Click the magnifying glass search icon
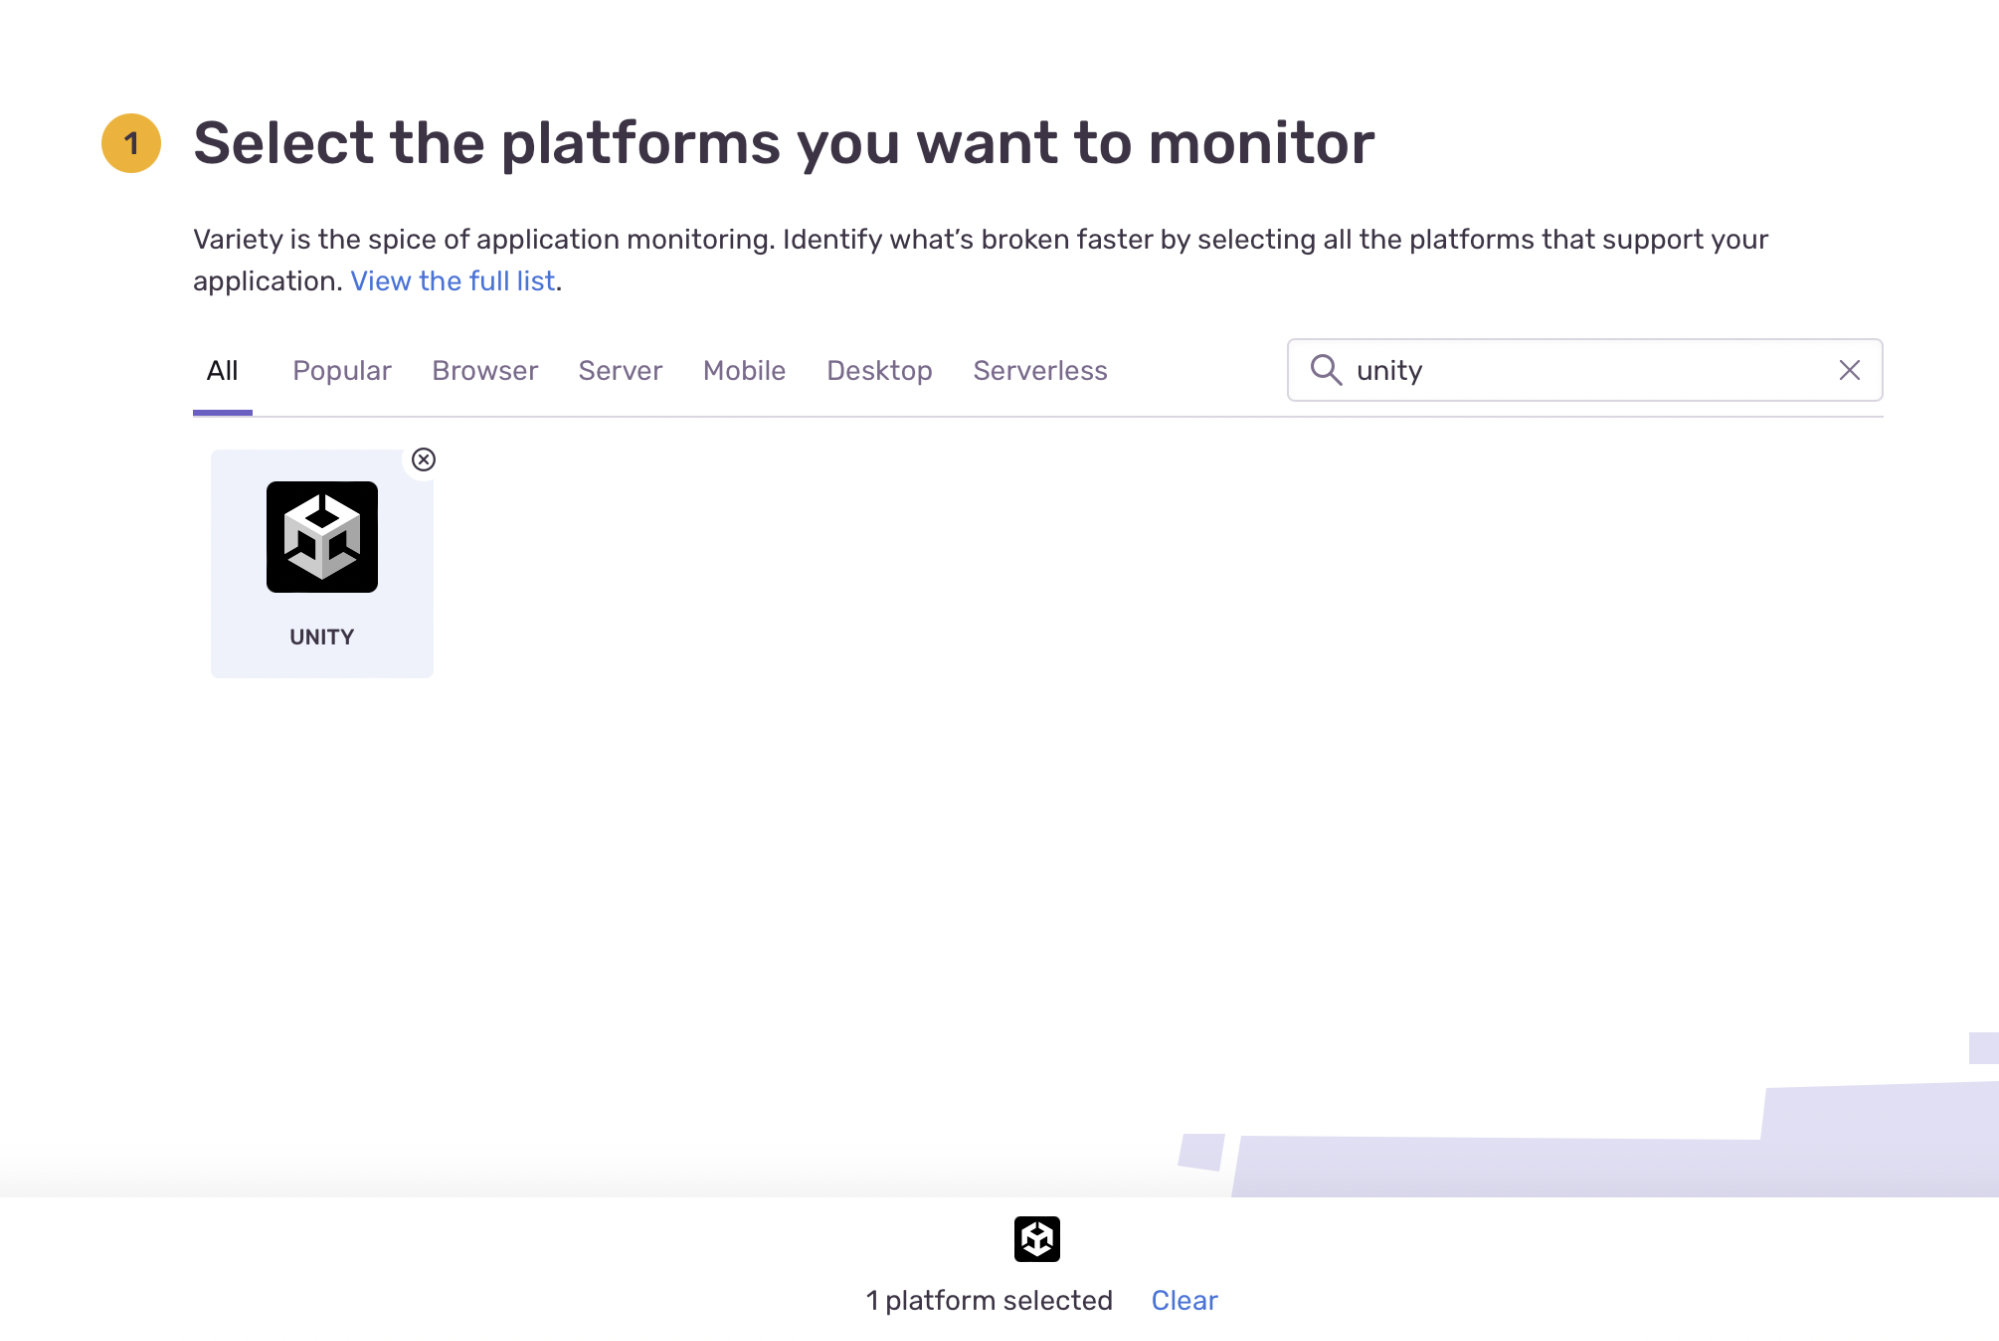The image size is (1999, 1341). coord(1325,370)
